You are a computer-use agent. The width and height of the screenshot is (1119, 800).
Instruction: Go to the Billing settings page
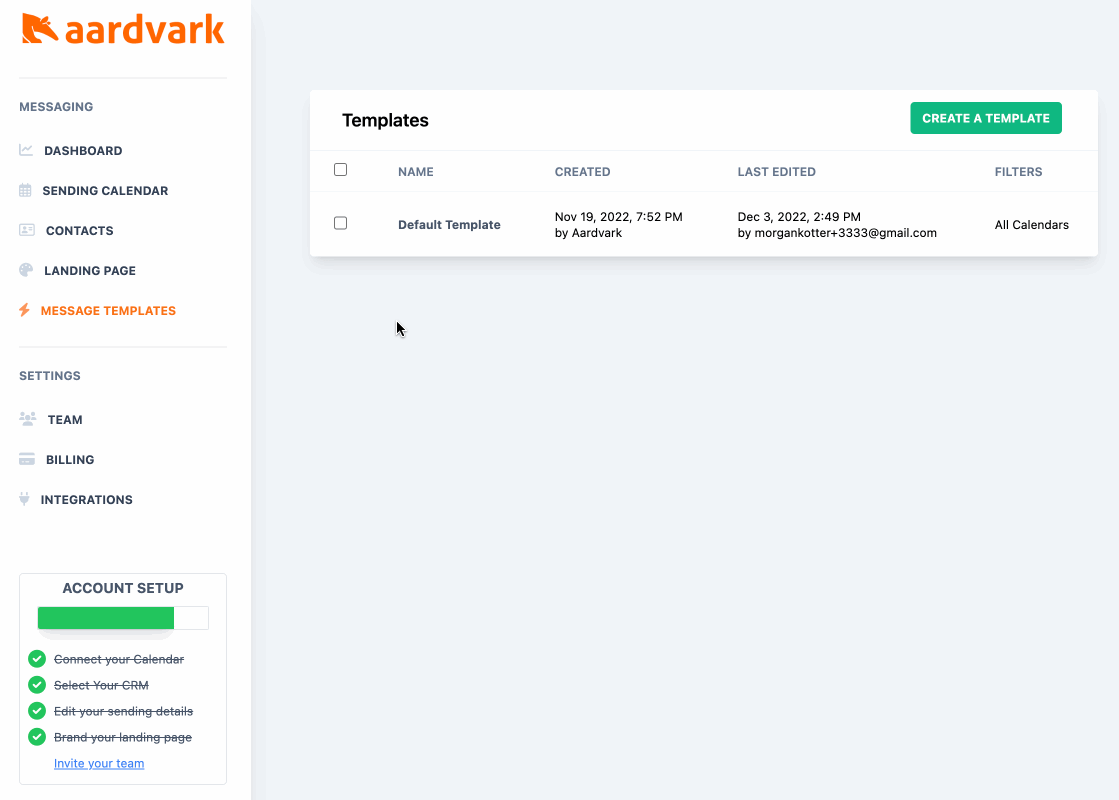(70, 460)
